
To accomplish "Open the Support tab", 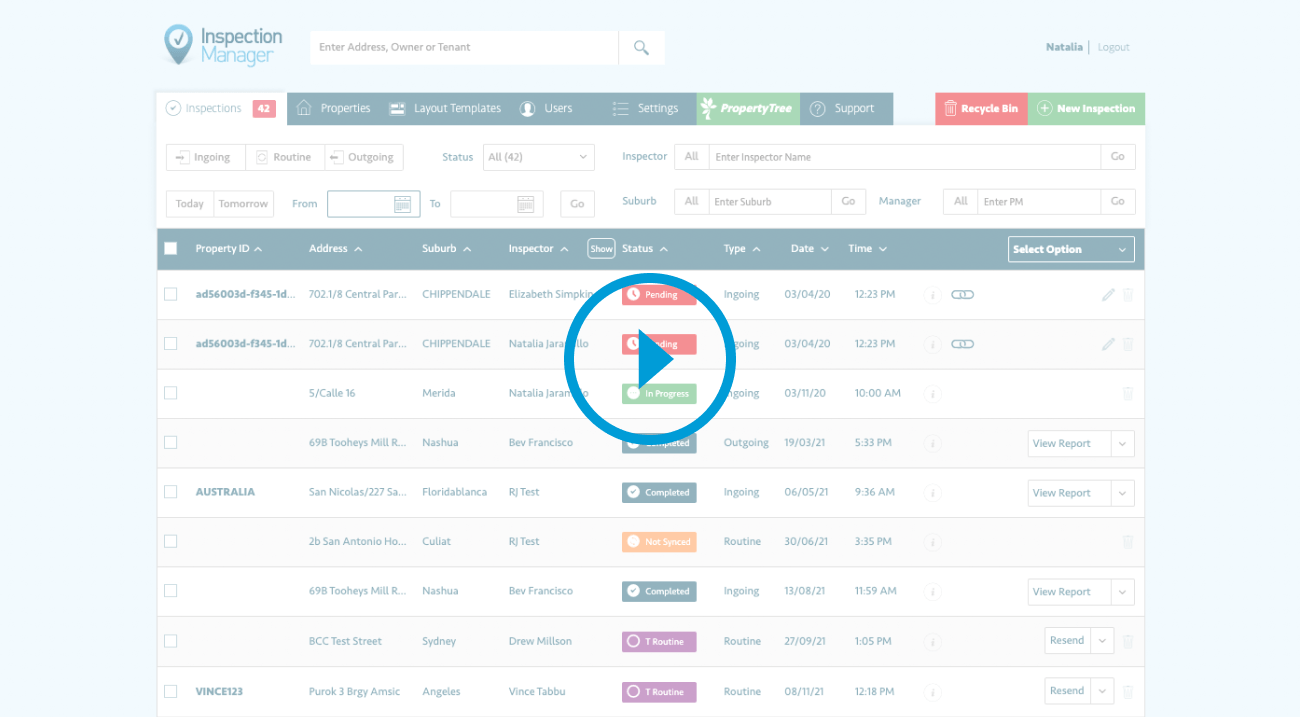I will 842,108.
